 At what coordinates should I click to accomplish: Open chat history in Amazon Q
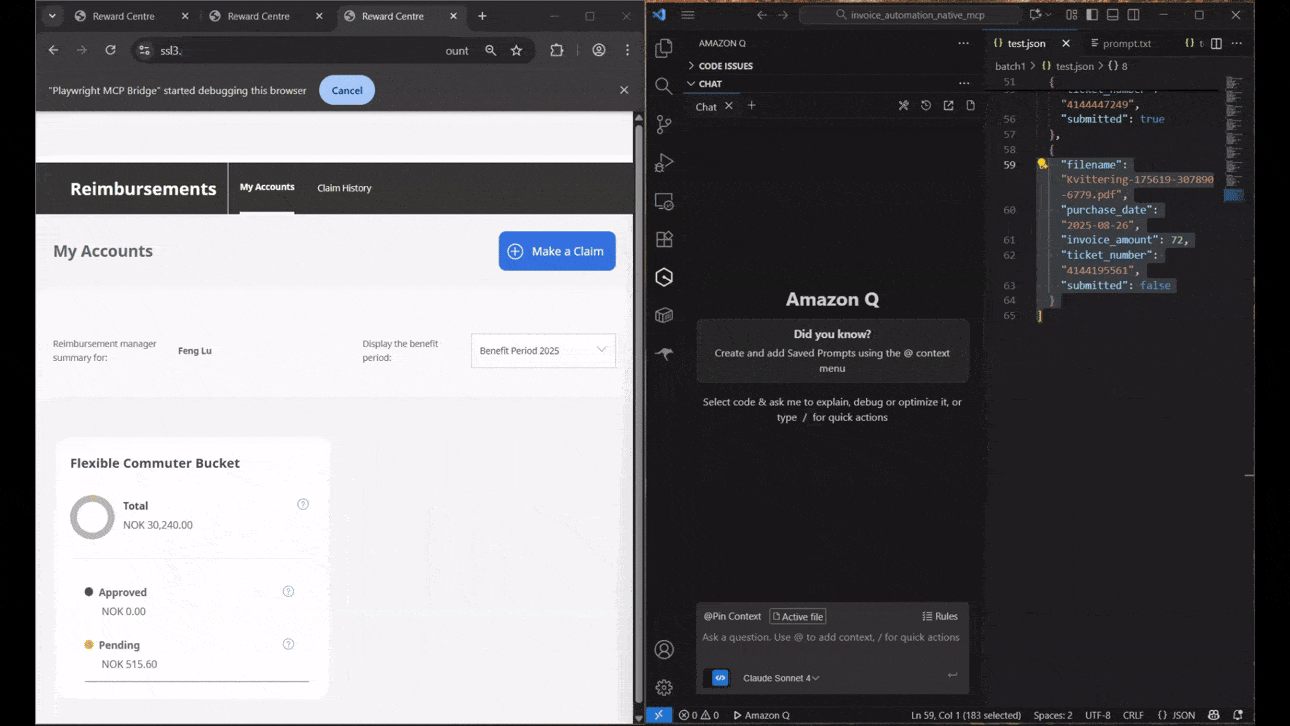(926, 106)
